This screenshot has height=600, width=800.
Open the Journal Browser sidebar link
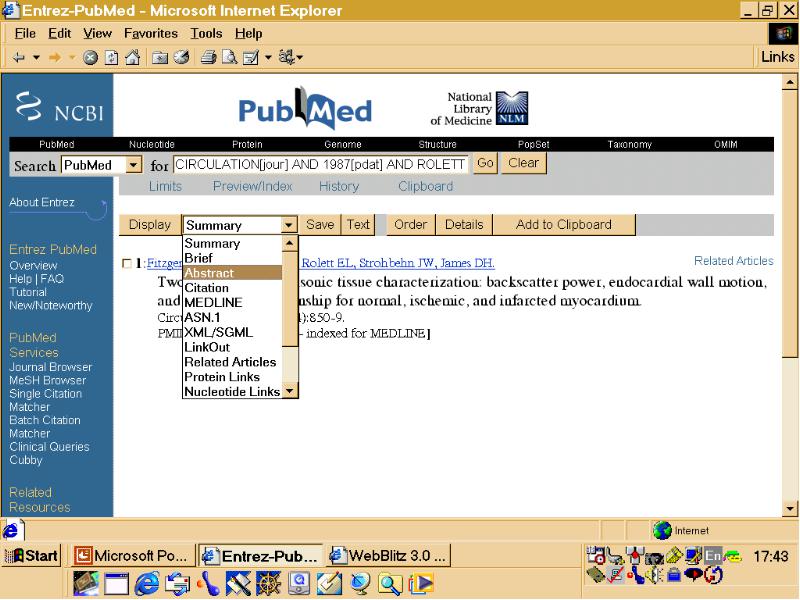point(51,367)
